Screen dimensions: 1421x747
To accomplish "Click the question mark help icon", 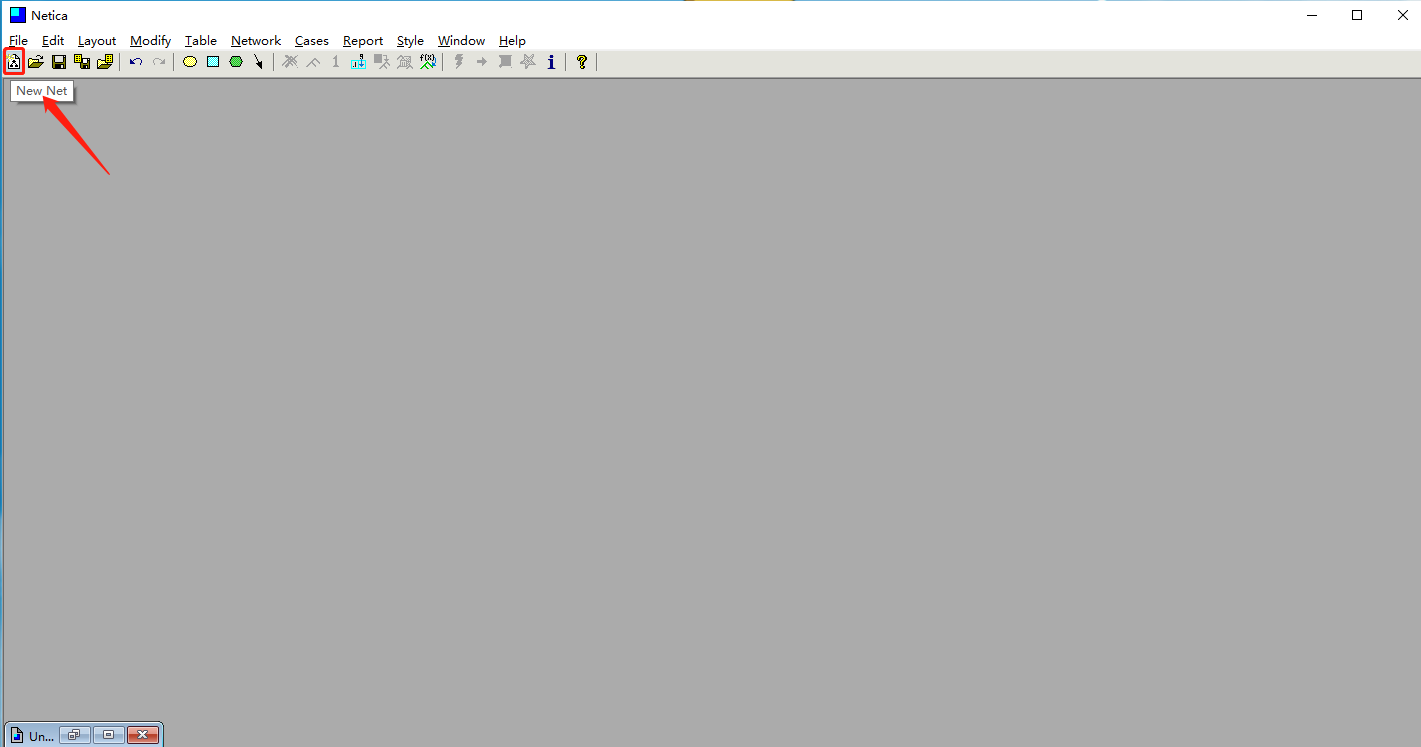I will [x=582, y=62].
